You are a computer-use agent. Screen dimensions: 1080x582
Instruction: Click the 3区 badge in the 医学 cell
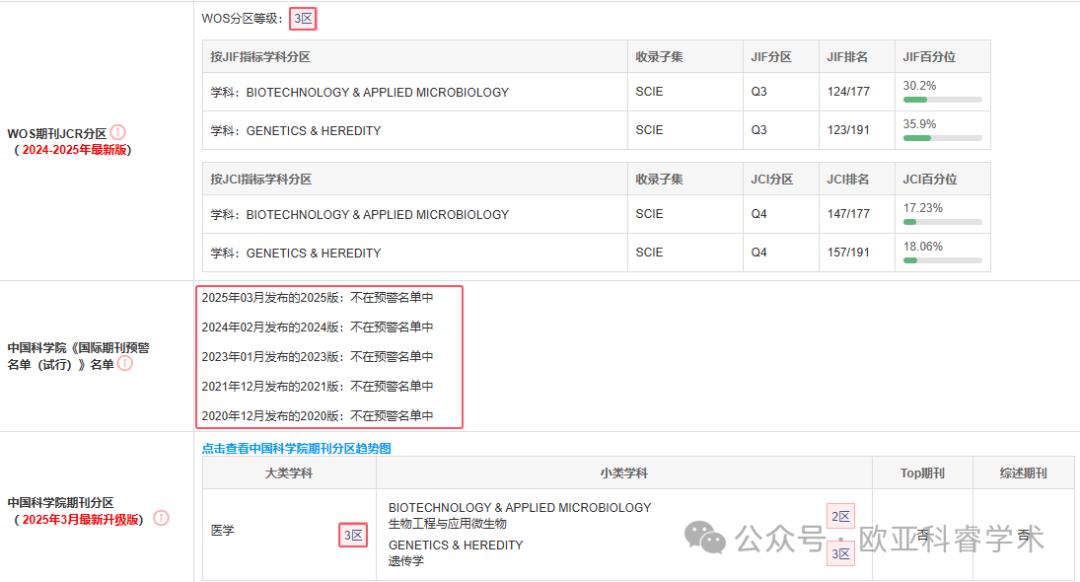pos(353,535)
